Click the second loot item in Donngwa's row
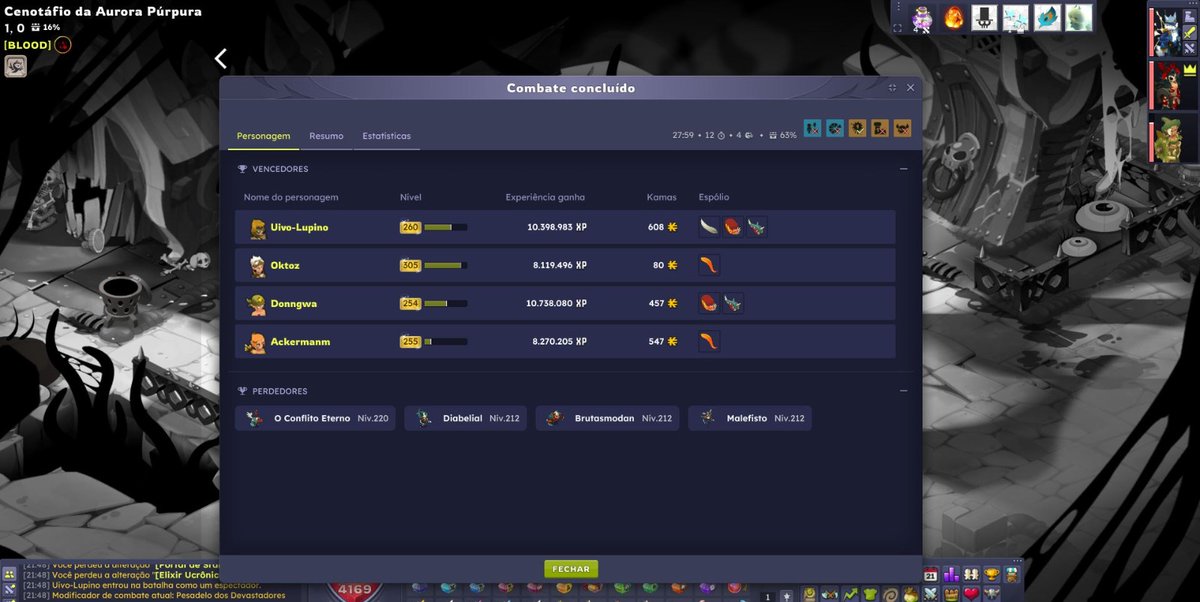The height and width of the screenshot is (602, 1200). (x=733, y=303)
